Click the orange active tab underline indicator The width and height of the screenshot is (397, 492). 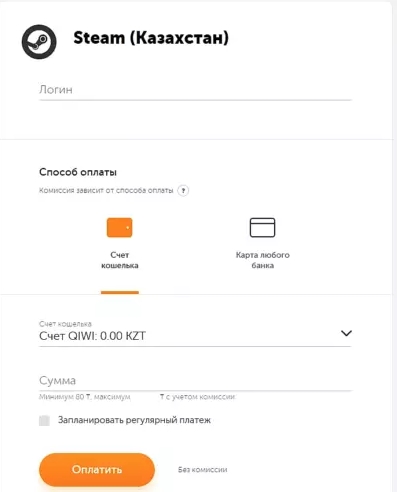[120, 293]
